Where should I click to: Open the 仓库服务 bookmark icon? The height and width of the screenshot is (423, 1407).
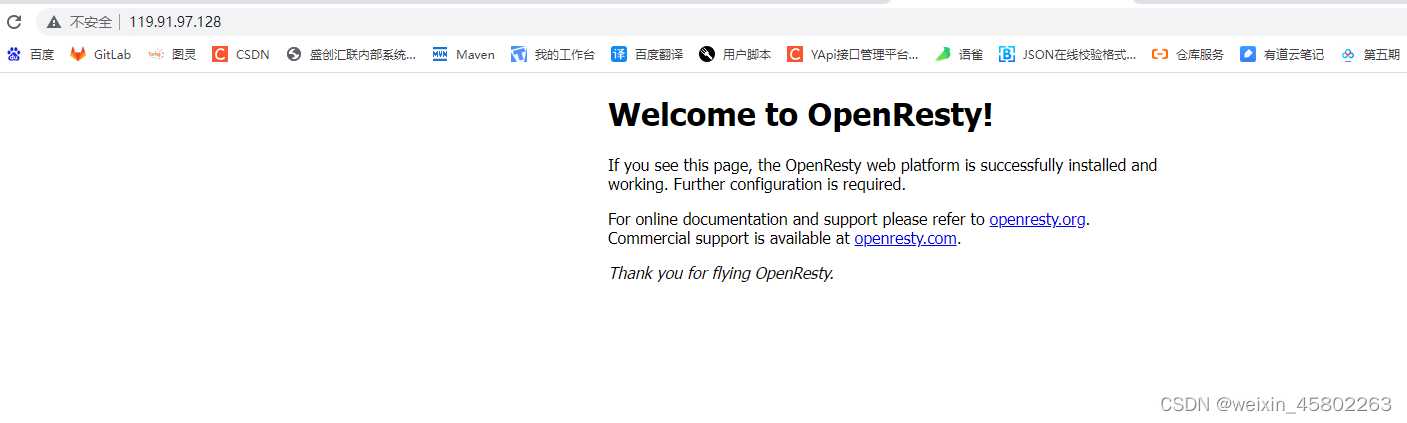[x=1160, y=55]
